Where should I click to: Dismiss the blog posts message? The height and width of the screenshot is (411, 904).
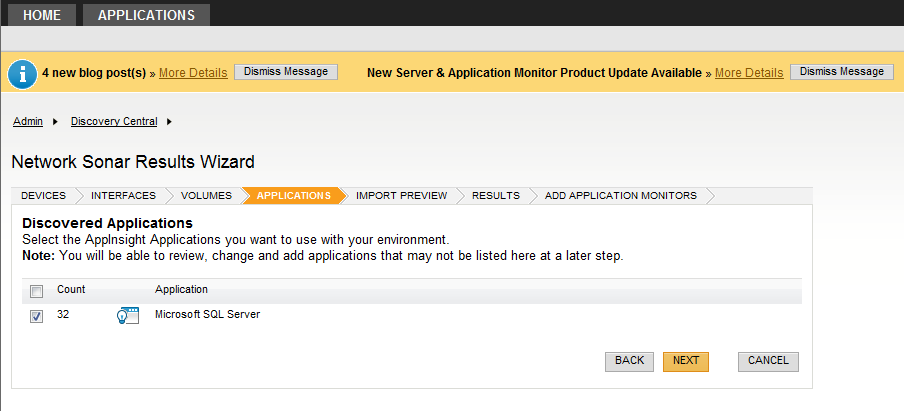coord(286,72)
